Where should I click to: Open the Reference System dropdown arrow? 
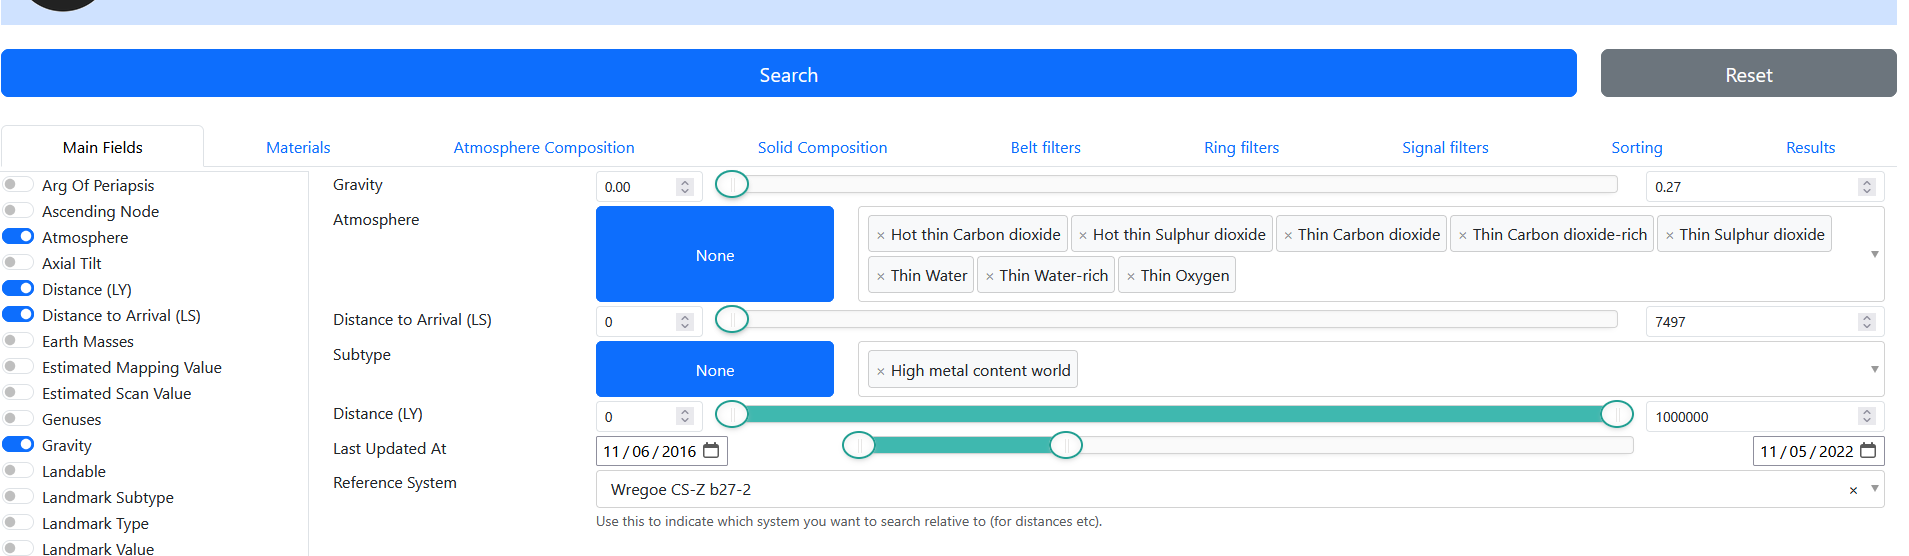point(1874,489)
